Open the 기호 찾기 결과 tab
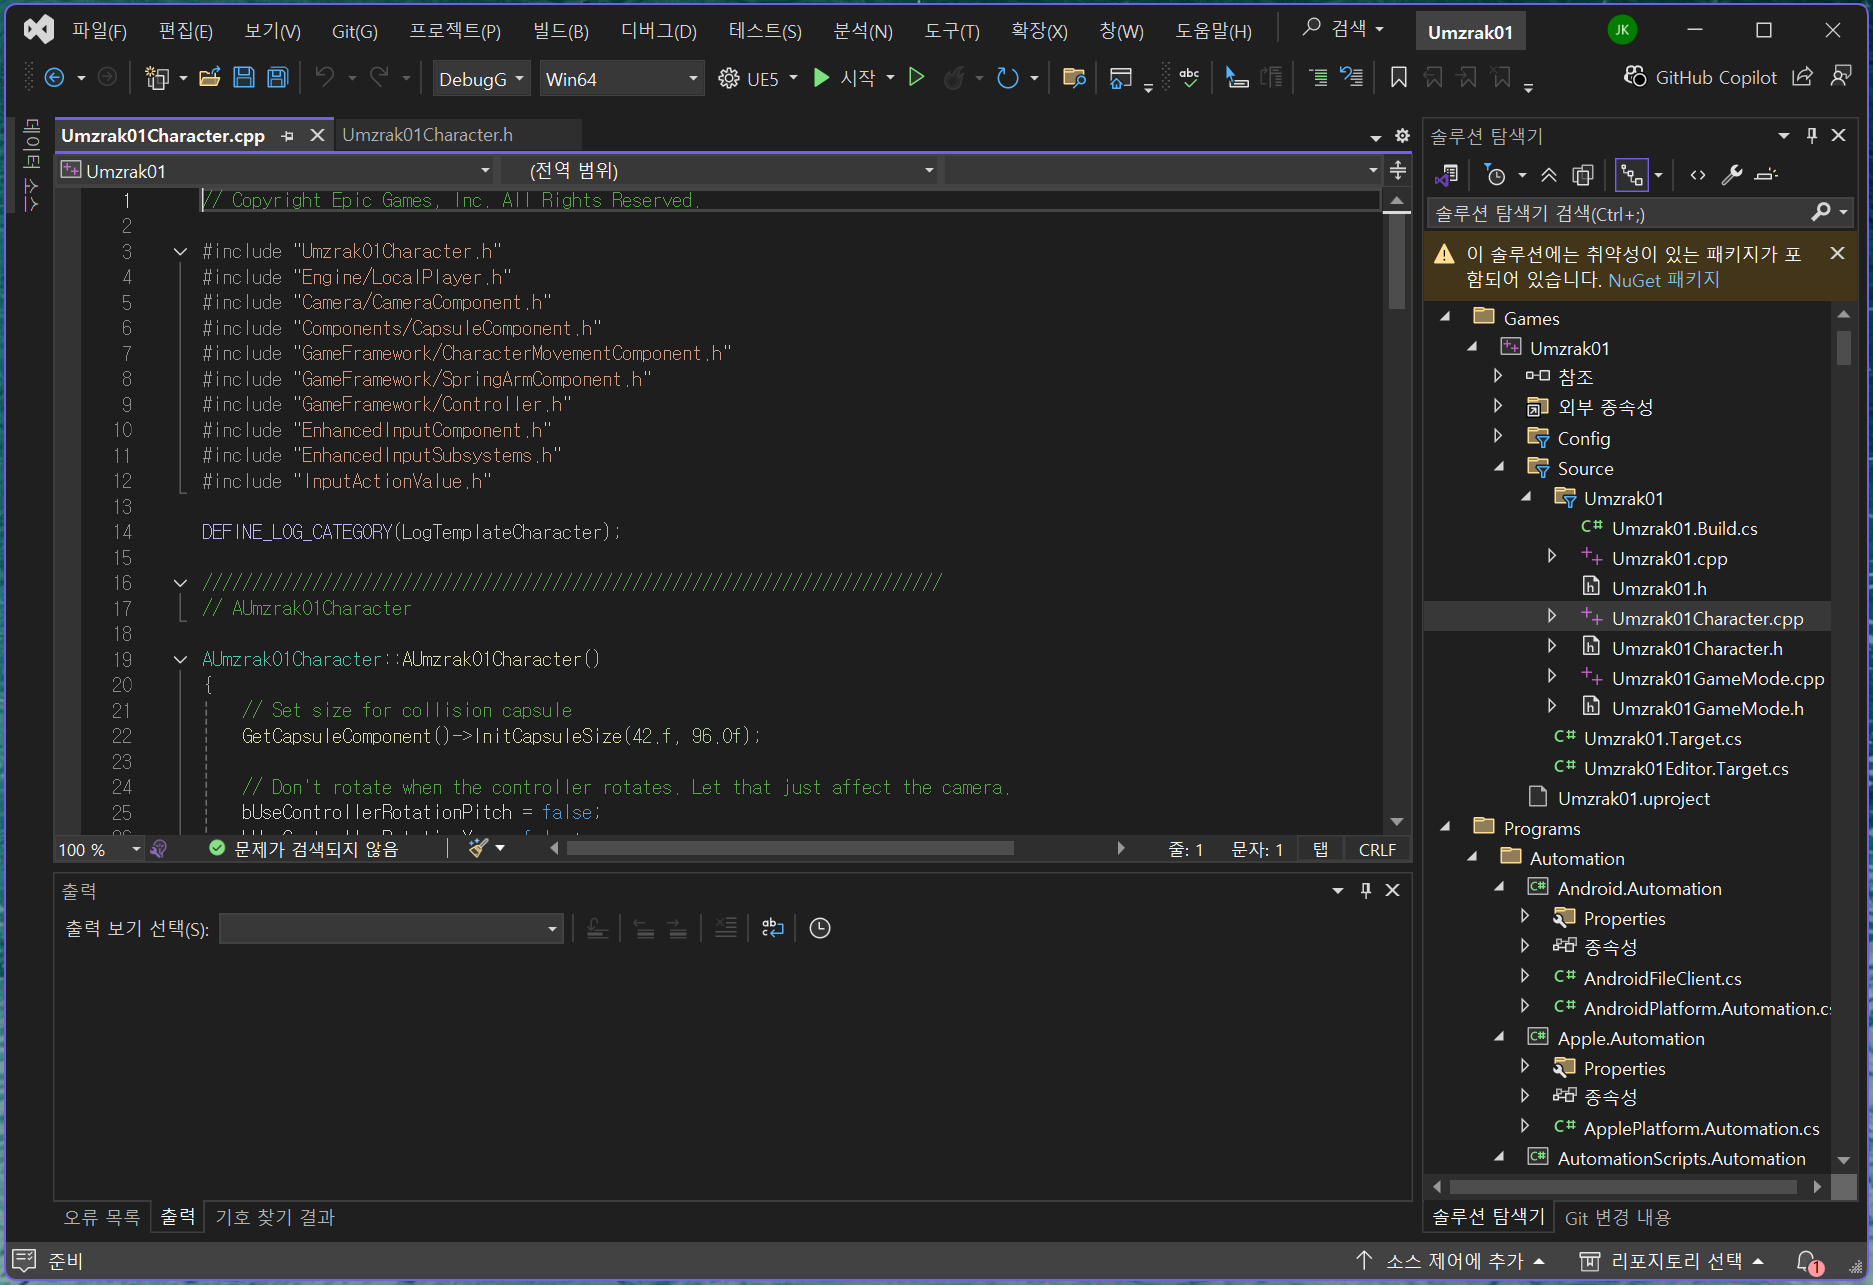Viewport: 1873px width, 1285px height. 275,1217
